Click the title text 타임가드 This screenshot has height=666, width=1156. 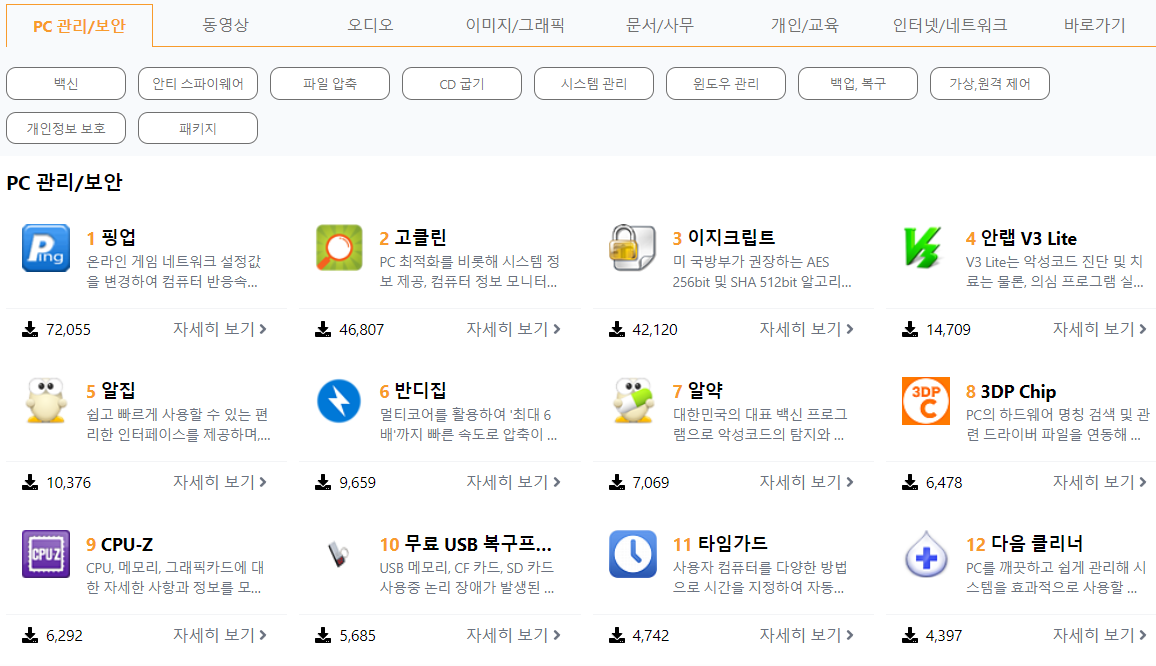point(733,544)
